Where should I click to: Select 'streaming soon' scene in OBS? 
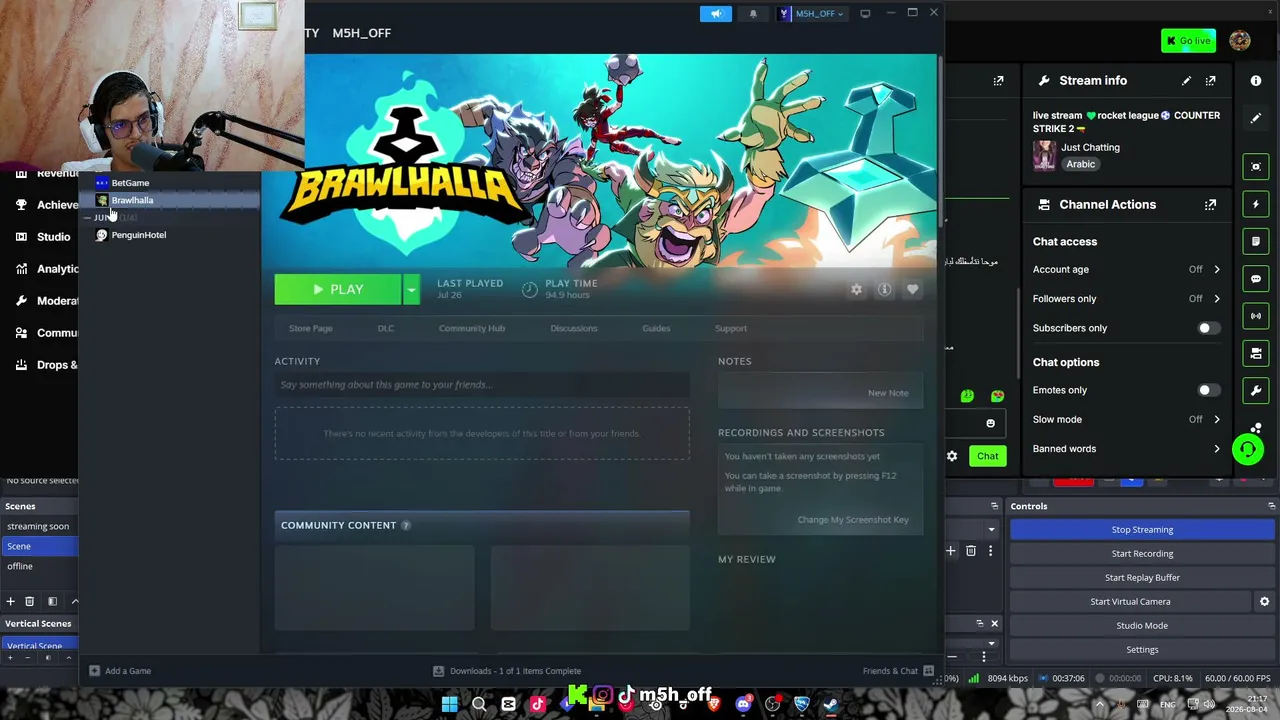pyautogui.click(x=38, y=526)
